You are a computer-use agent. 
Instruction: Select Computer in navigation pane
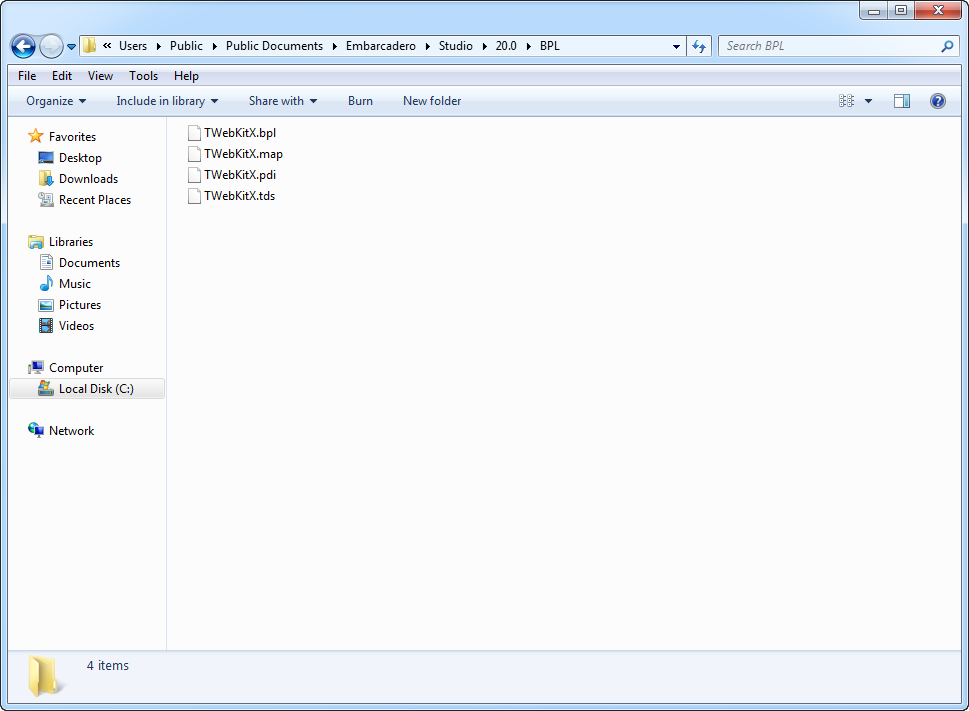[x=76, y=368]
